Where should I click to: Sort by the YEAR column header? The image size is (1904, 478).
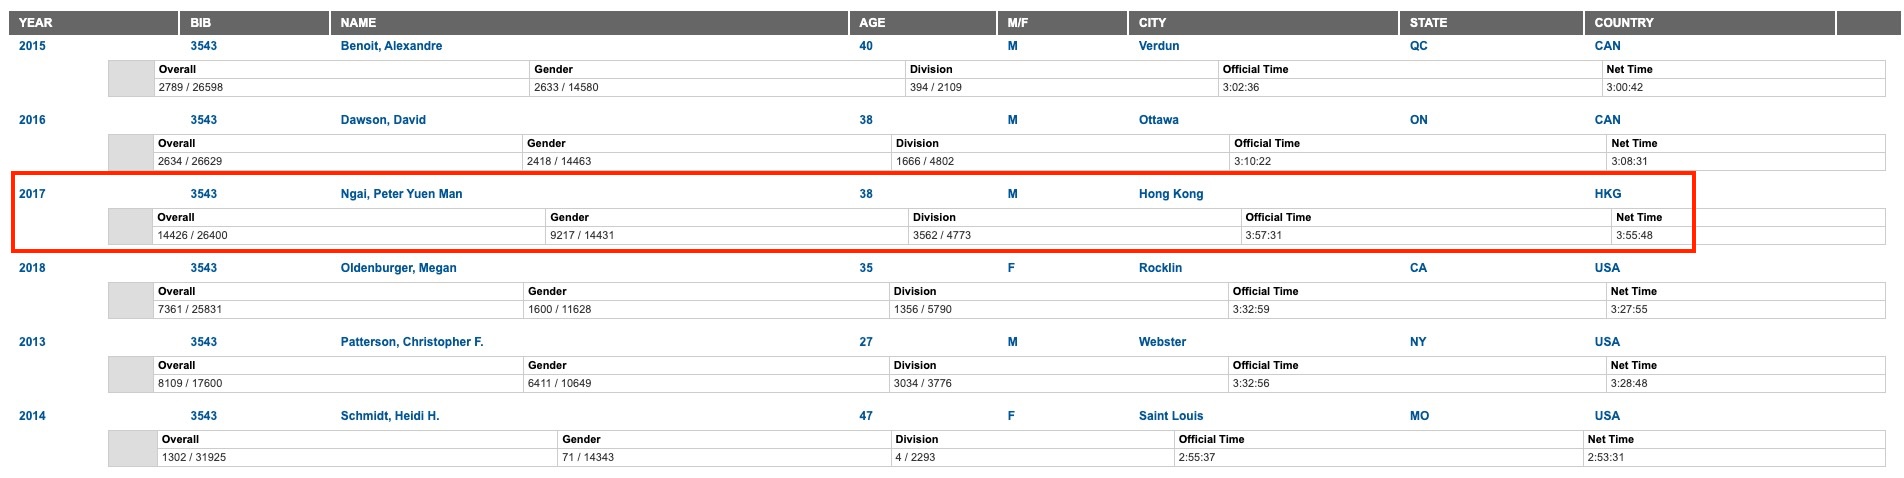(36, 22)
